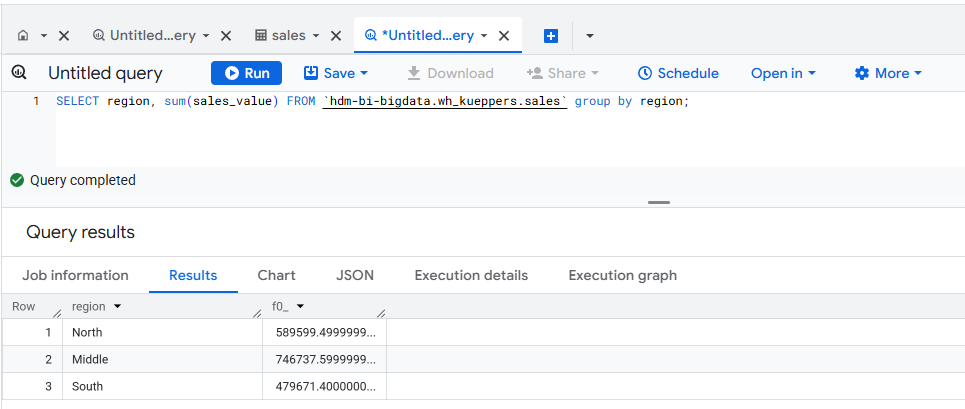
Task: Click the Row column header
Action: click(23, 306)
